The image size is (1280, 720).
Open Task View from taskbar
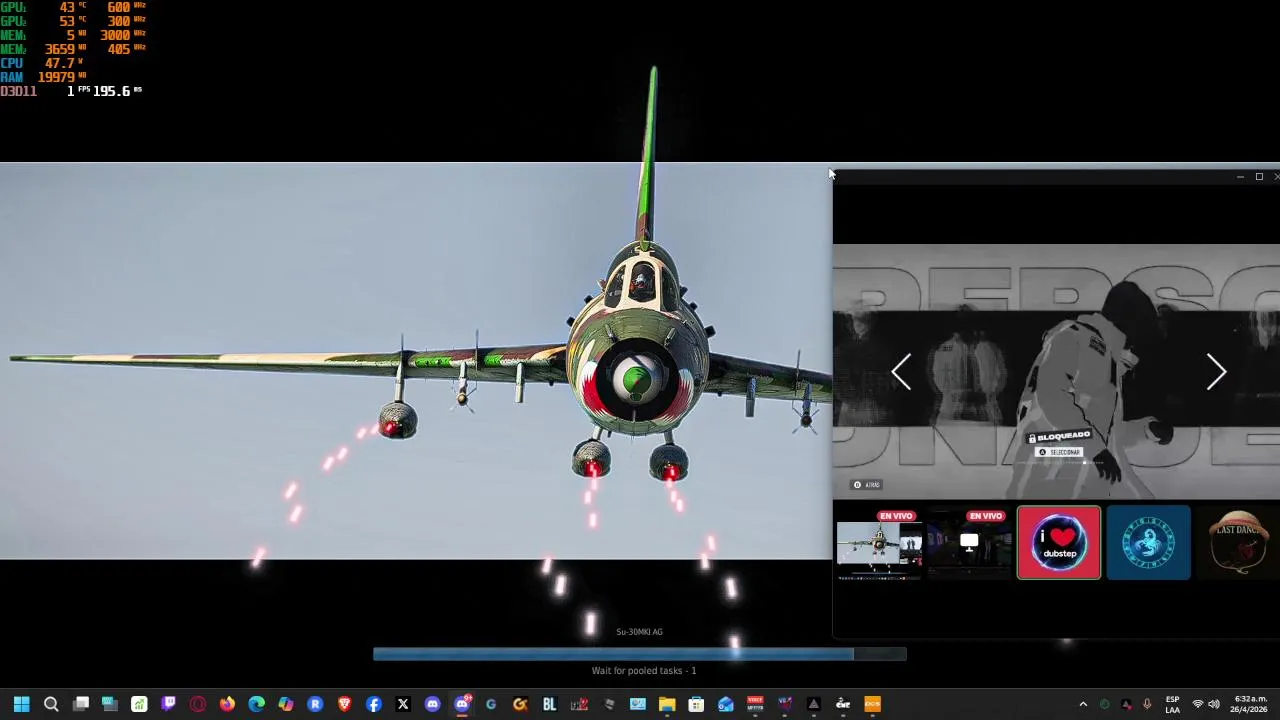click(81, 704)
